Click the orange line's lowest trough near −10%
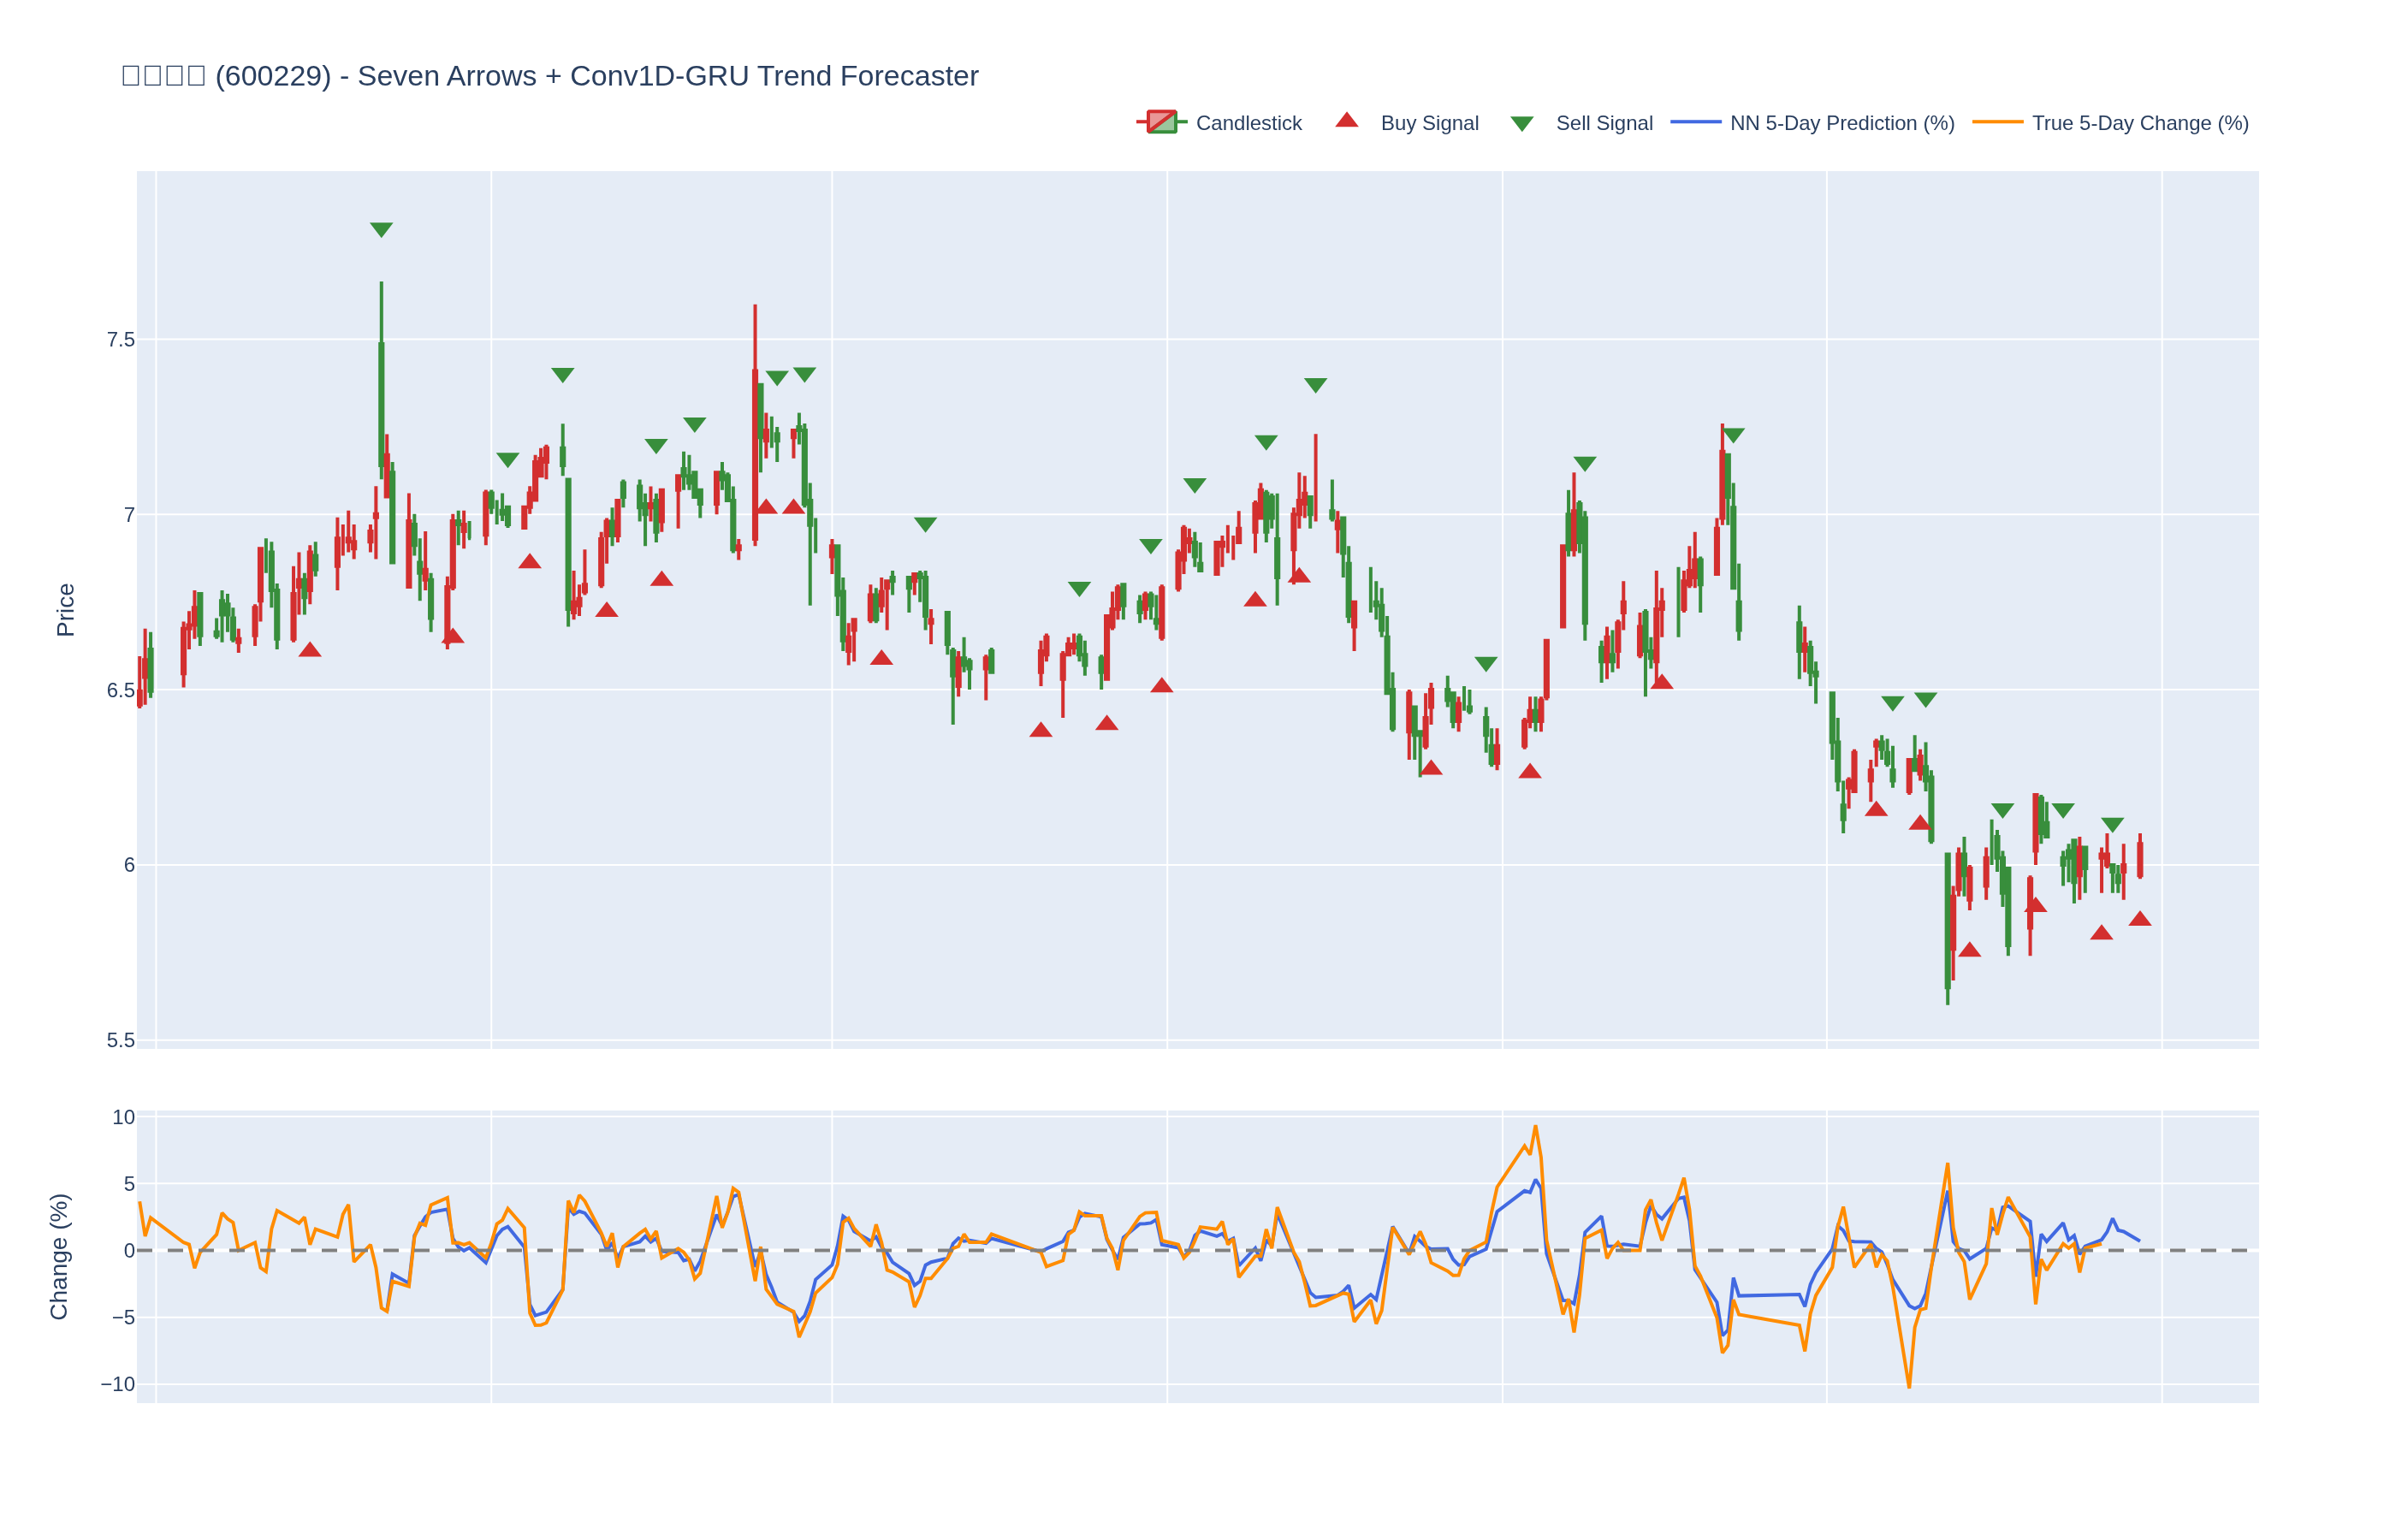 point(1908,1386)
